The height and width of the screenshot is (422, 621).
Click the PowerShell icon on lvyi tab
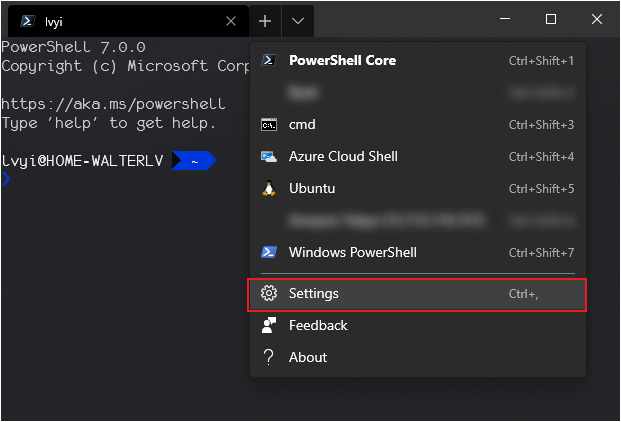pos(28,21)
